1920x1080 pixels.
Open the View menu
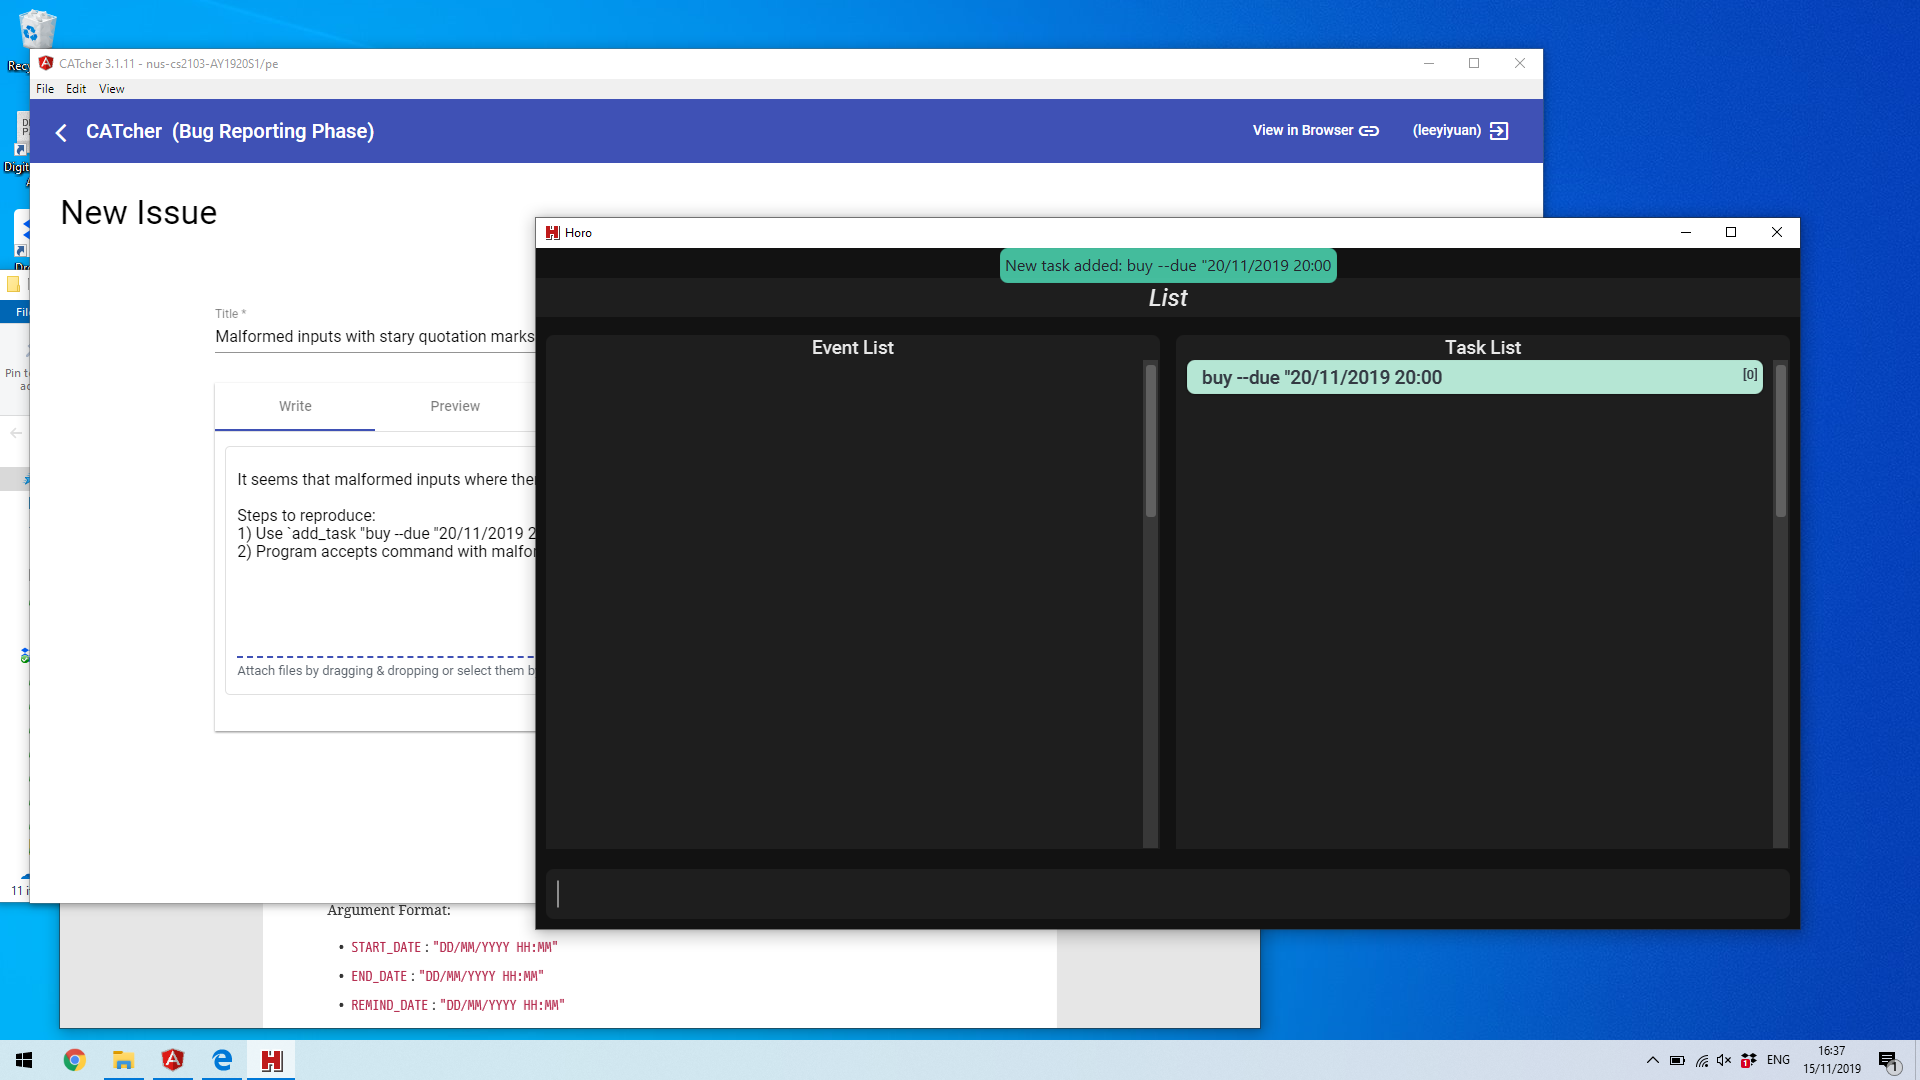click(x=111, y=89)
